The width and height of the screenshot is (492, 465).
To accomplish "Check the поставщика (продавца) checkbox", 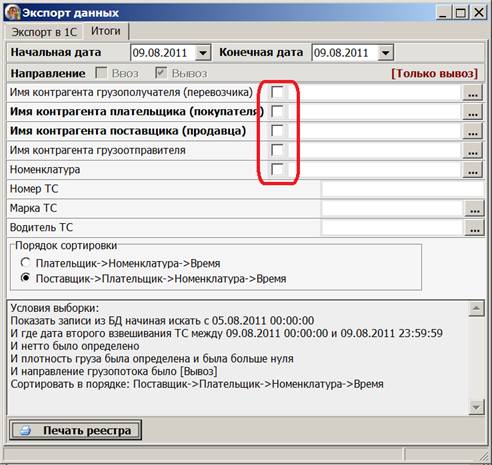I will pyautogui.click(x=277, y=131).
